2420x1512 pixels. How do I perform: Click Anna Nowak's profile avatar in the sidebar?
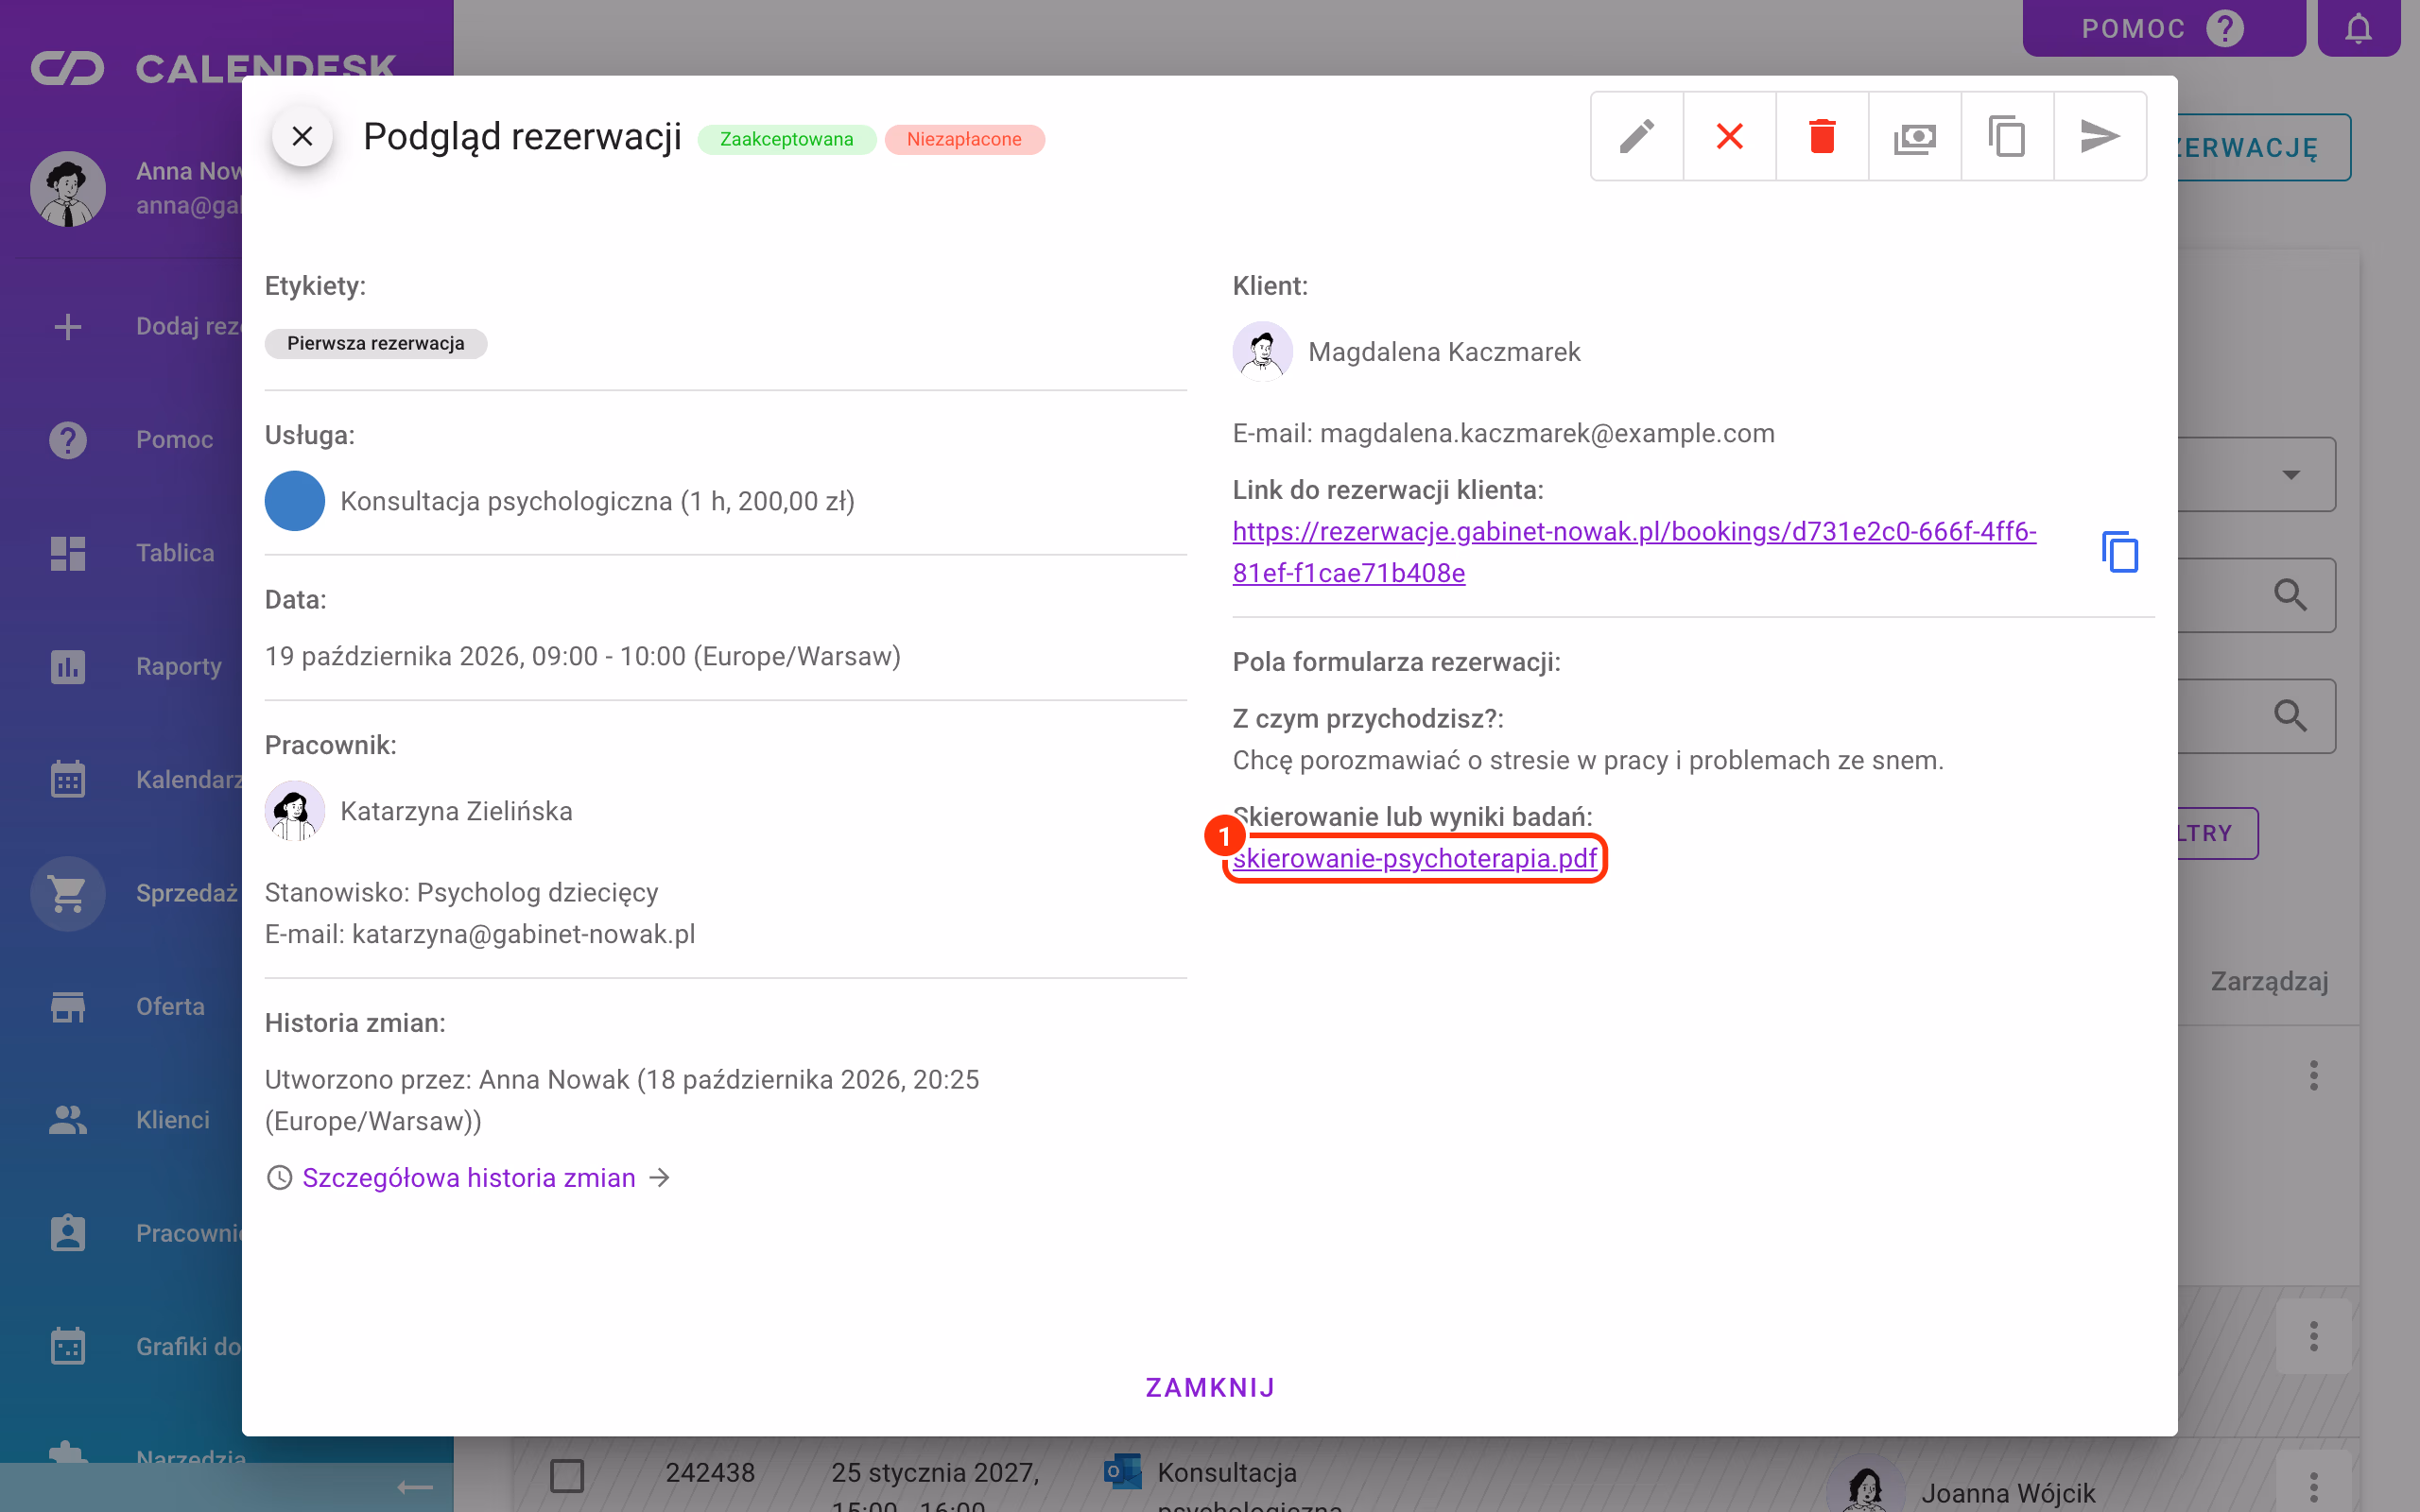pyautogui.click(x=67, y=189)
